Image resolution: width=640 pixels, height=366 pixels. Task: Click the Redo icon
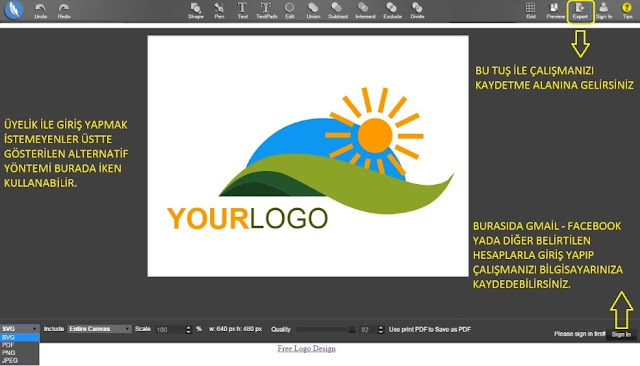point(64,11)
